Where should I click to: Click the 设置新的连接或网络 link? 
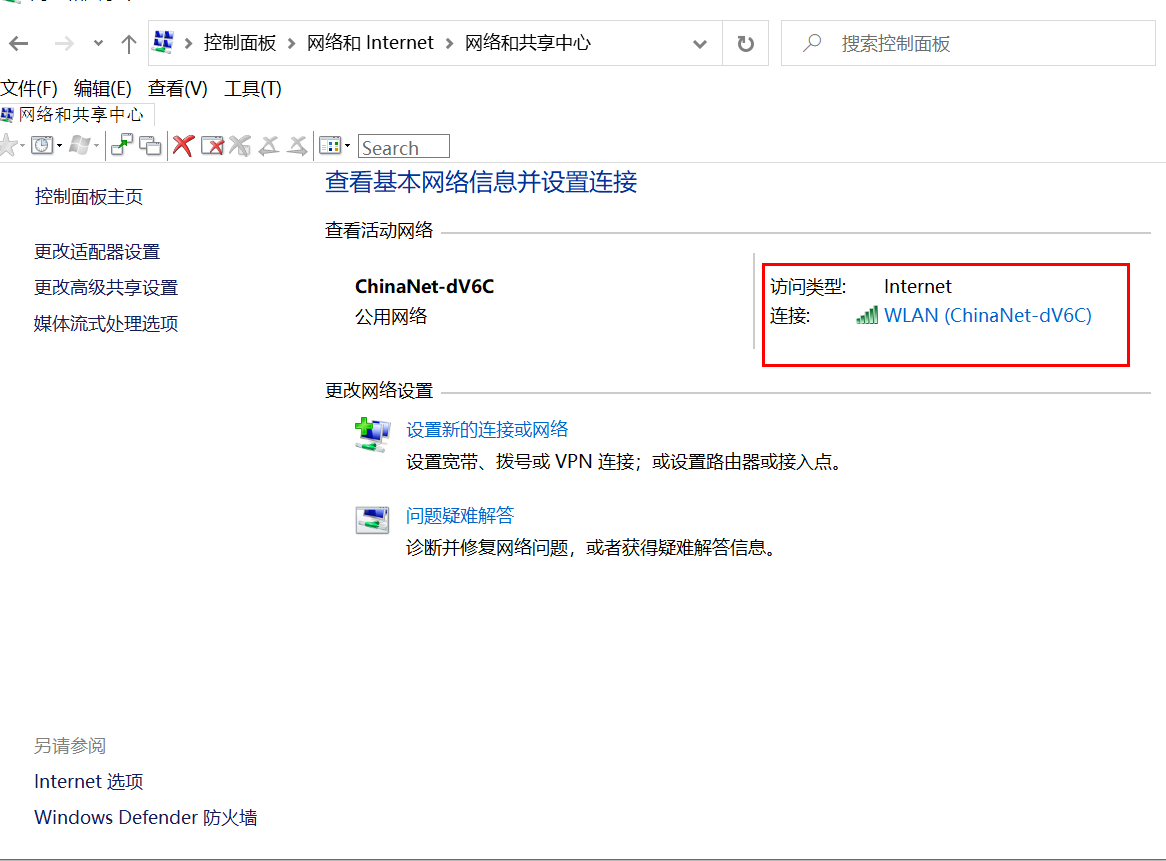pyautogui.click(x=487, y=430)
